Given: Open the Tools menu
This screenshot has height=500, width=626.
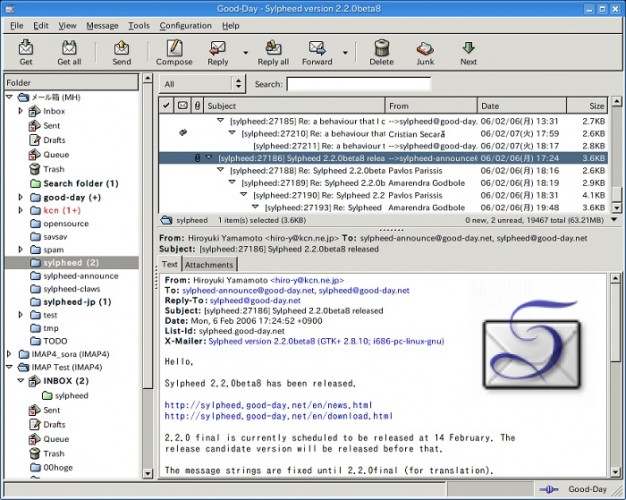Looking at the screenshot, I should point(139,26).
